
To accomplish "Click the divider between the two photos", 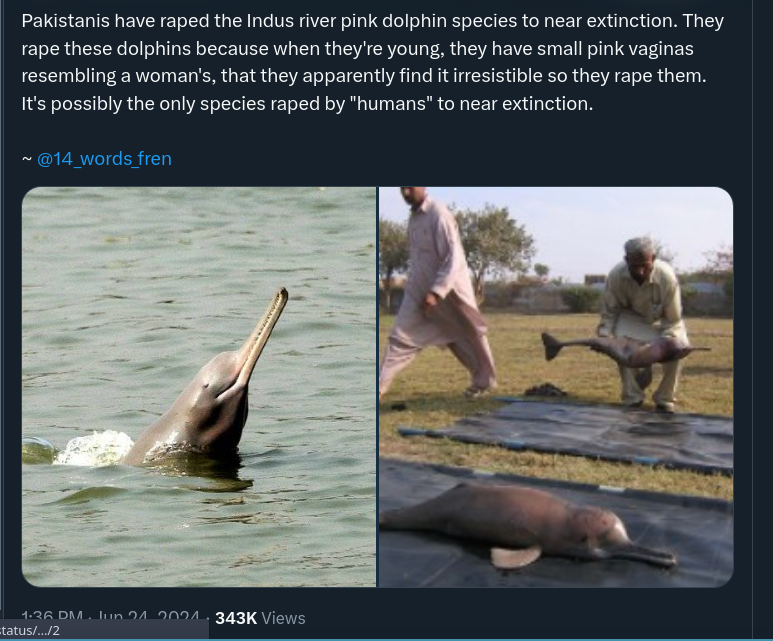I will coord(378,387).
